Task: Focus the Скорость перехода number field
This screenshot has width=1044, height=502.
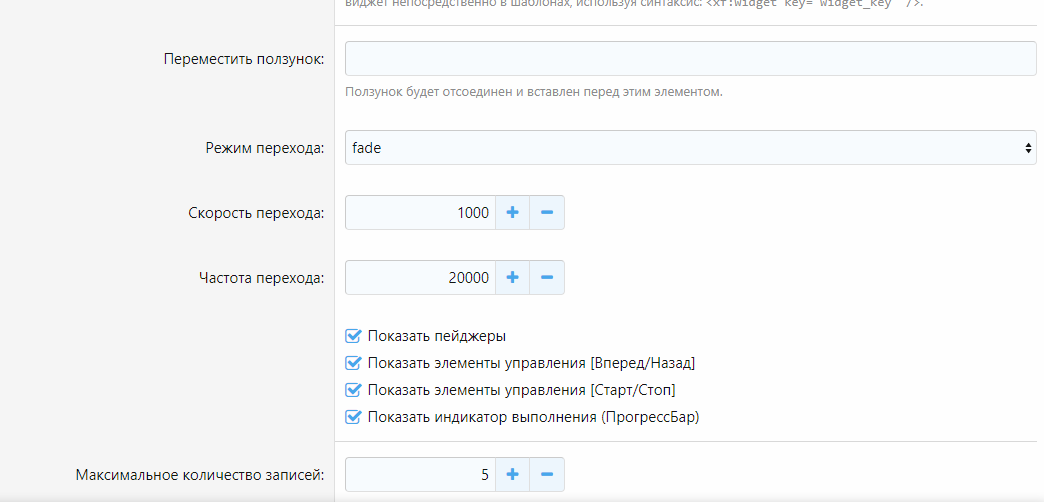Action: click(420, 213)
